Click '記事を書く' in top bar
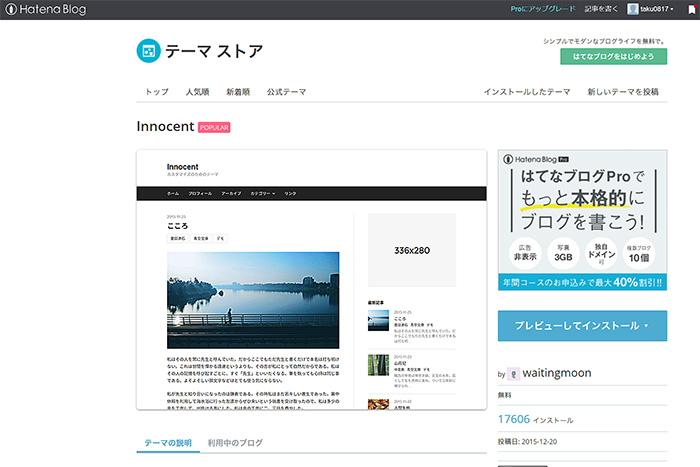The image size is (700, 467). pyautogui.click(x=600, y=9)
